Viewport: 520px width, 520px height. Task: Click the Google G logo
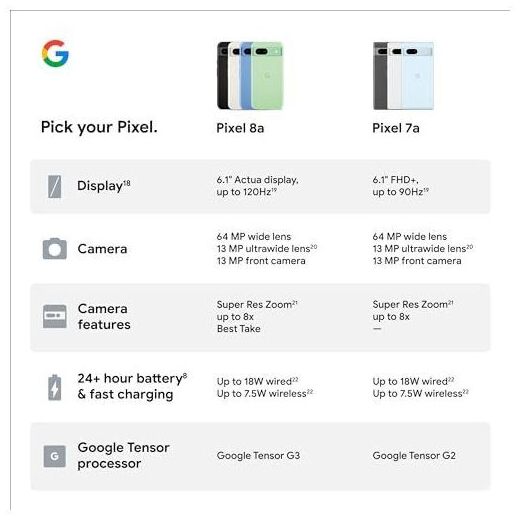[x=55, y=53]
